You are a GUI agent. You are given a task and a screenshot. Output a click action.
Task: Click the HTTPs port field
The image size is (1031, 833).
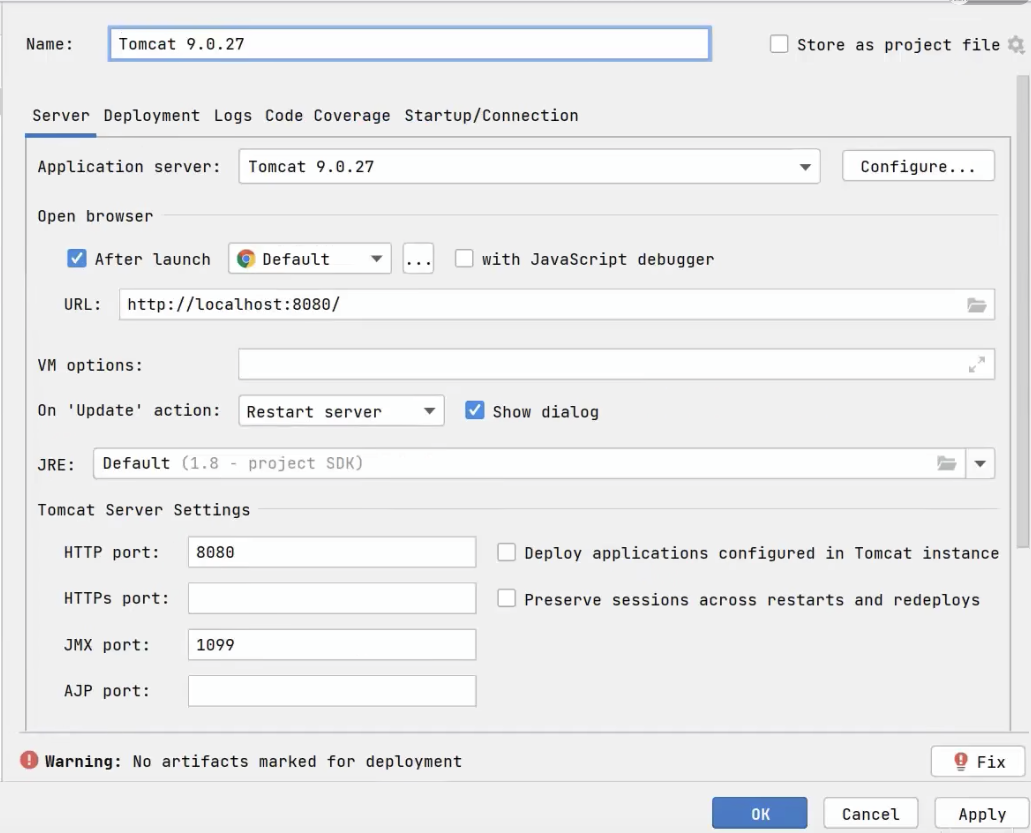pyautogui.click(x=332, y=598)
